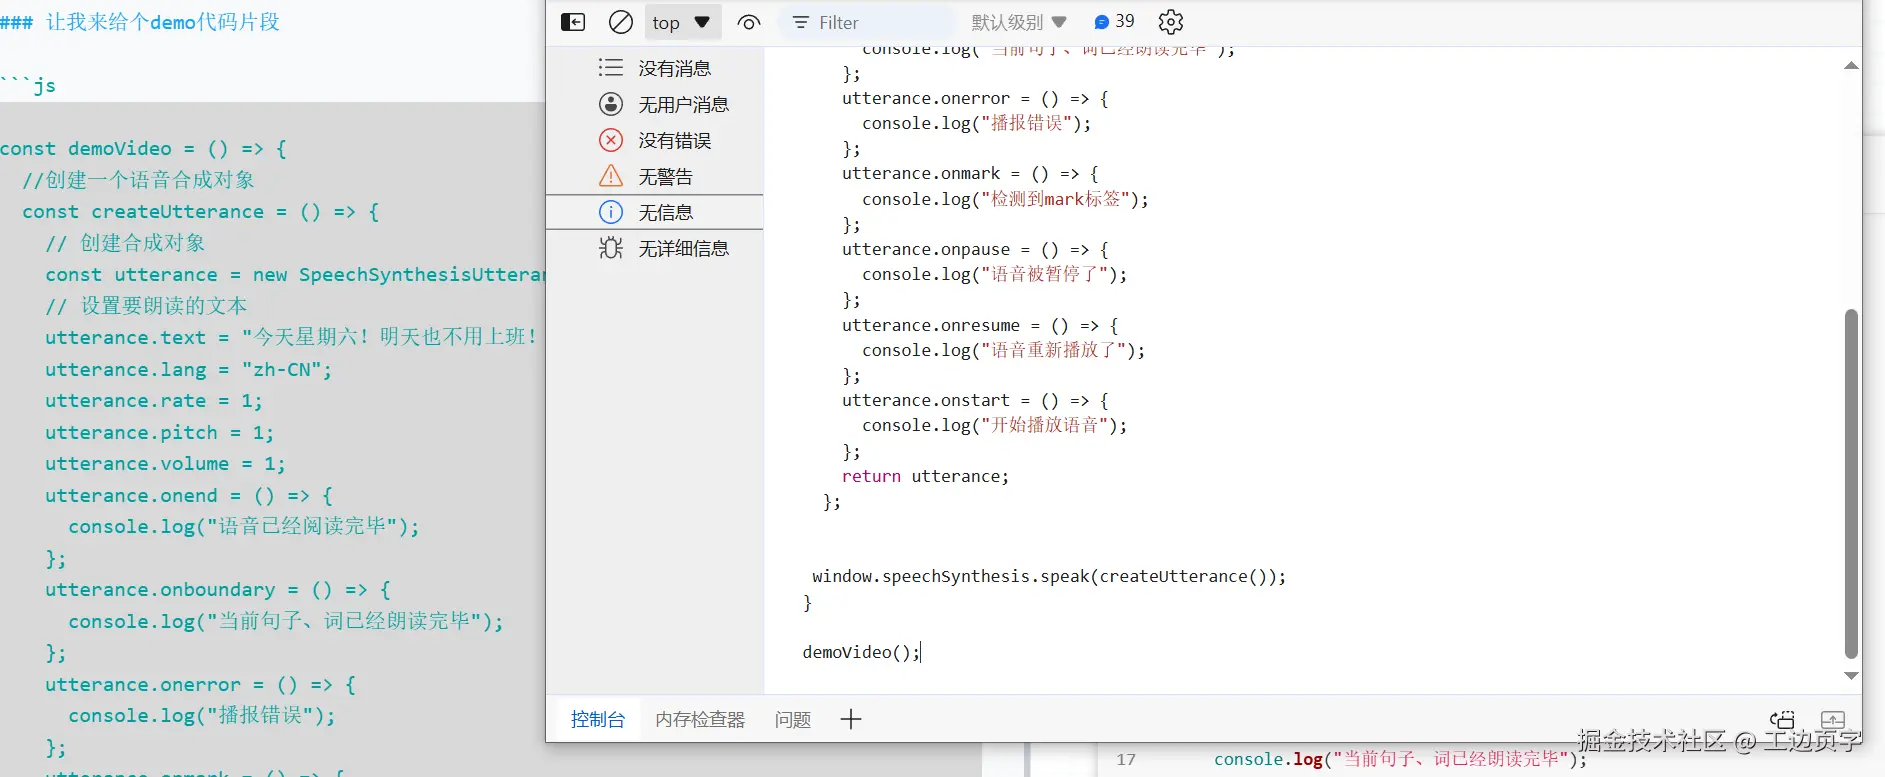Click the demoVideo(); line in console

tap(861, 652)
